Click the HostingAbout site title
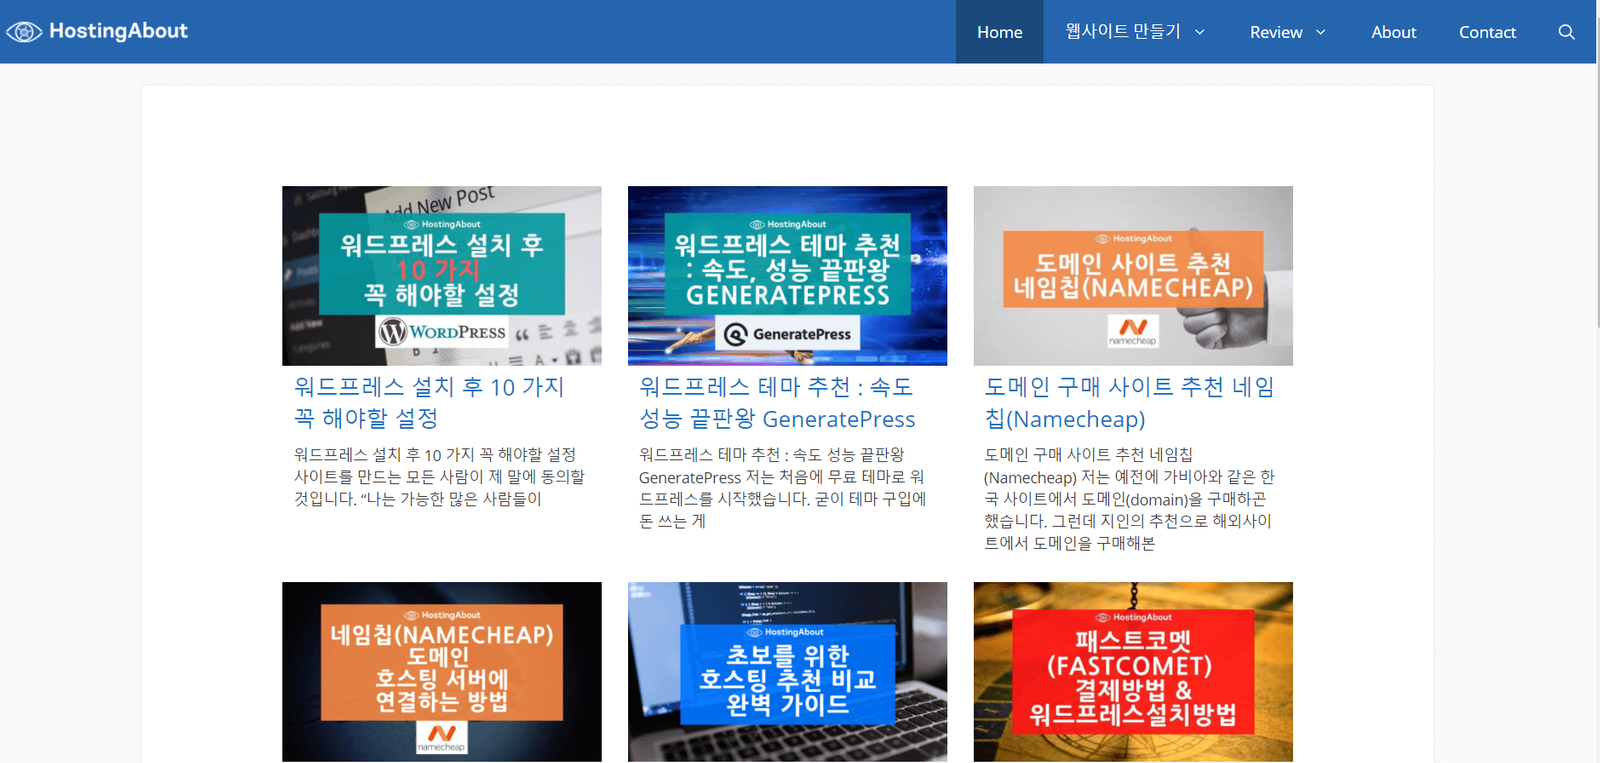Viewport: 1600px width, 763px height. pyautogui.click(x=118, y=31)
